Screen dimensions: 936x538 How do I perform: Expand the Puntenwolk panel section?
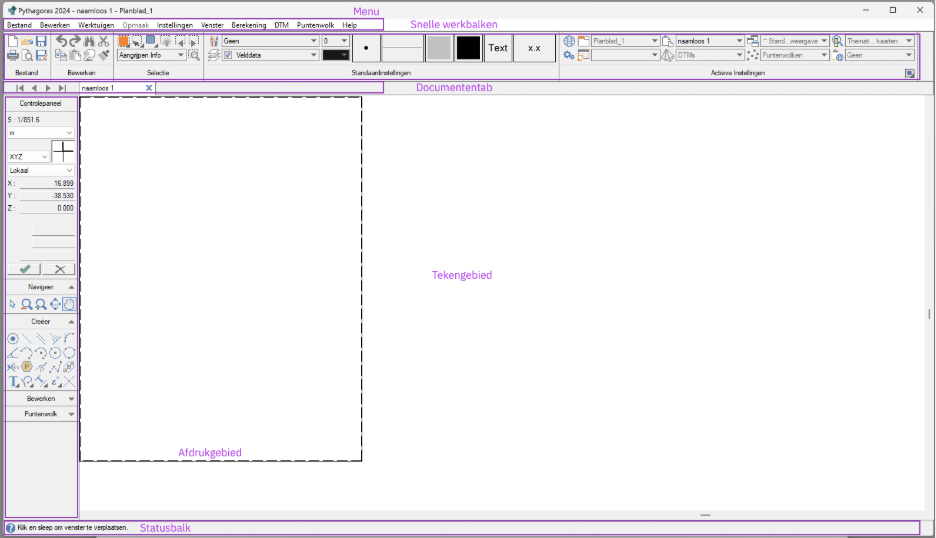coord(71,414)
